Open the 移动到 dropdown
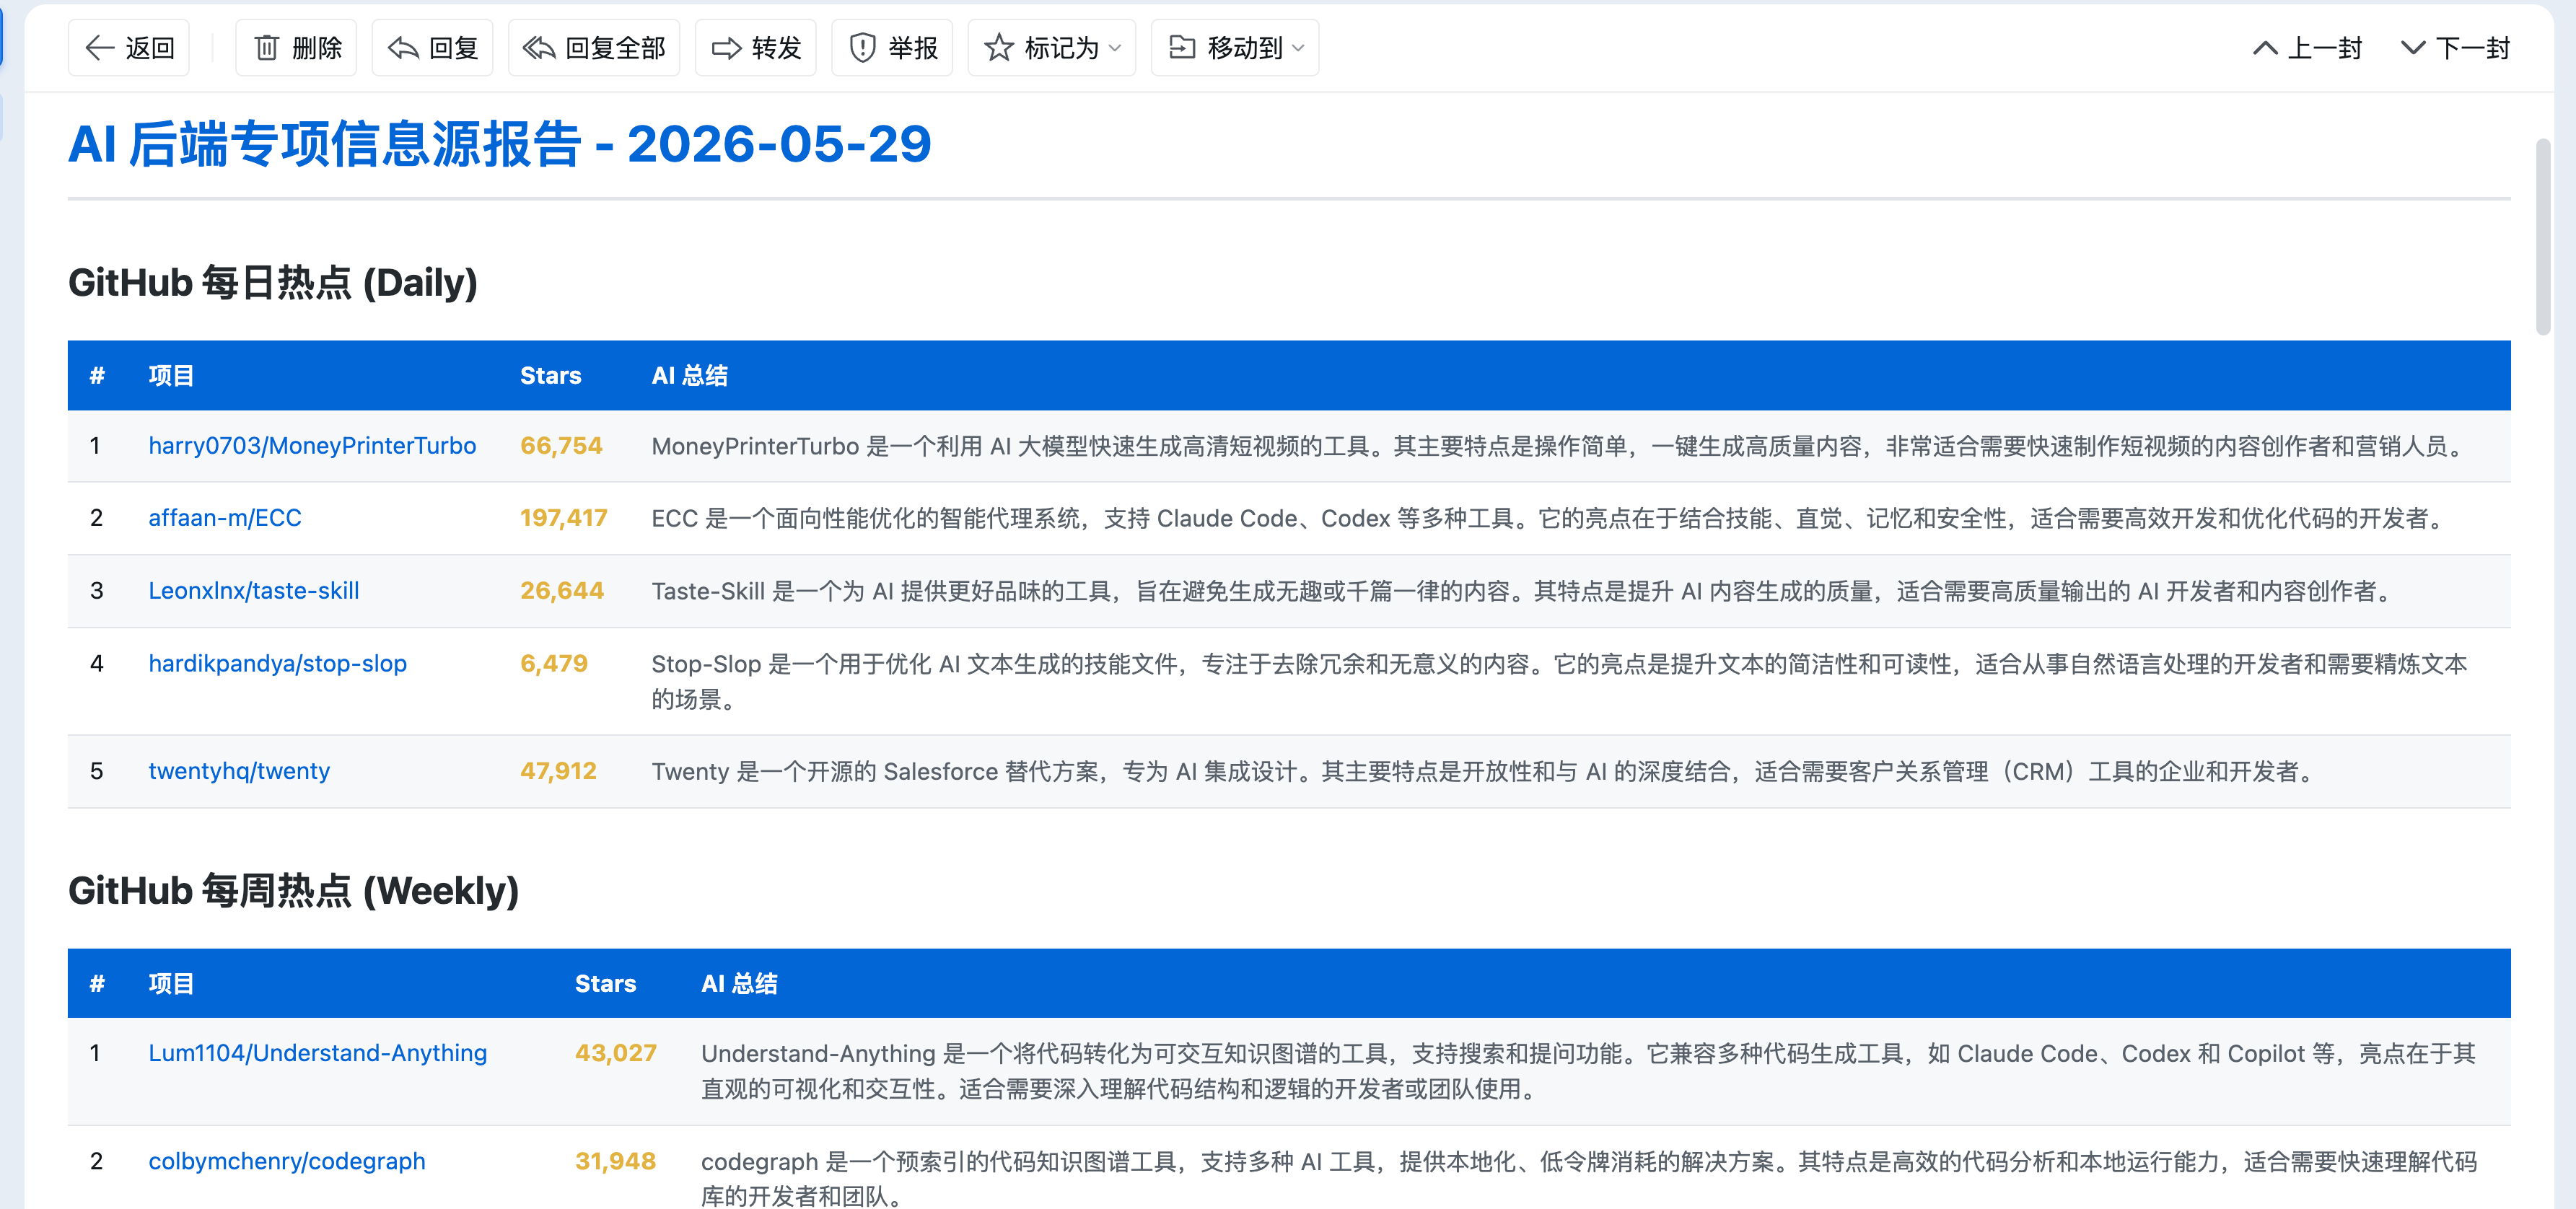The height and width of the screenshot is (1209, 2576). coord(1235,48)
